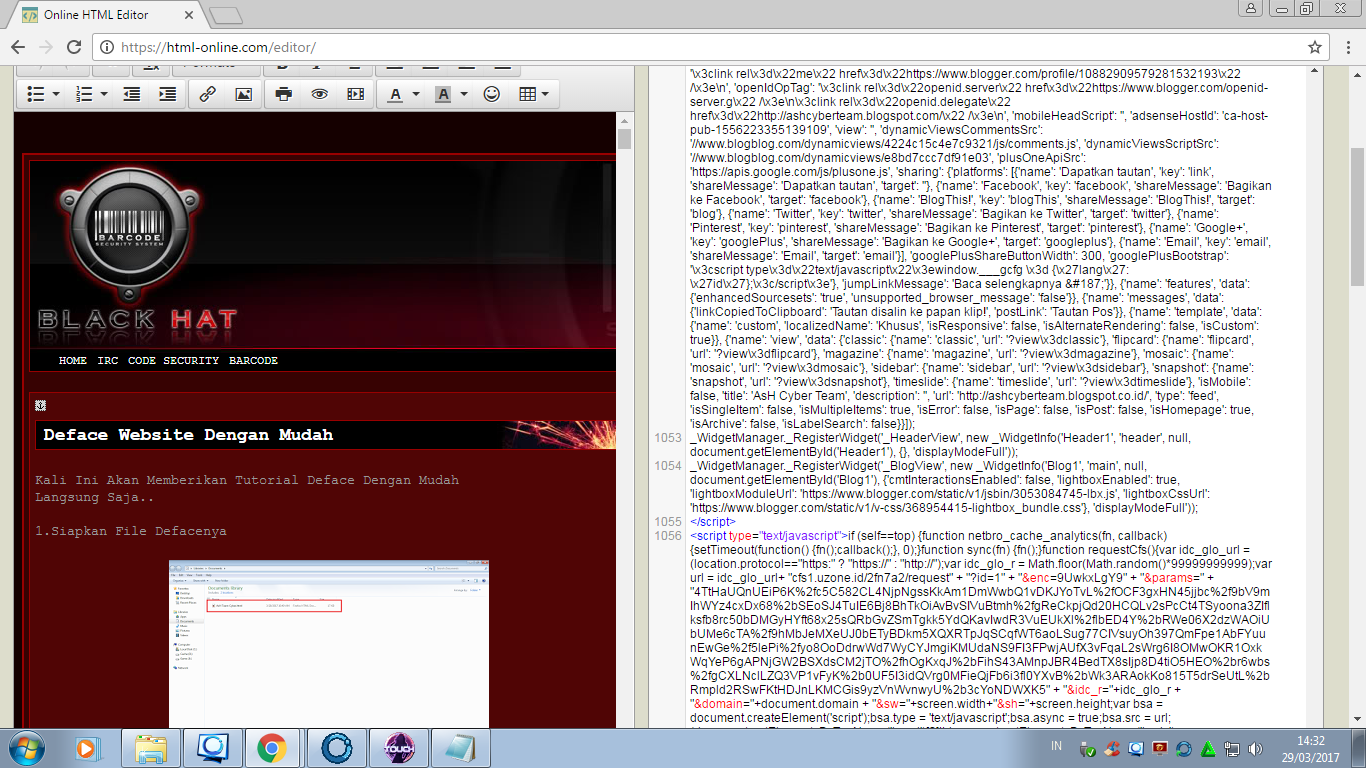Click code line number 1054
1366x768 pixels.
click(x=667, y=466)
